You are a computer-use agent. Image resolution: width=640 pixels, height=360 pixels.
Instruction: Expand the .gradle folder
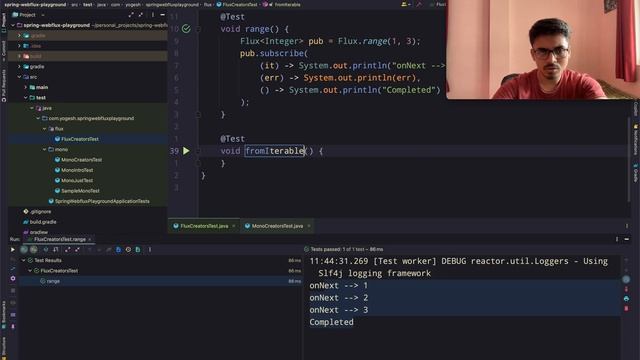pos(19,36)
